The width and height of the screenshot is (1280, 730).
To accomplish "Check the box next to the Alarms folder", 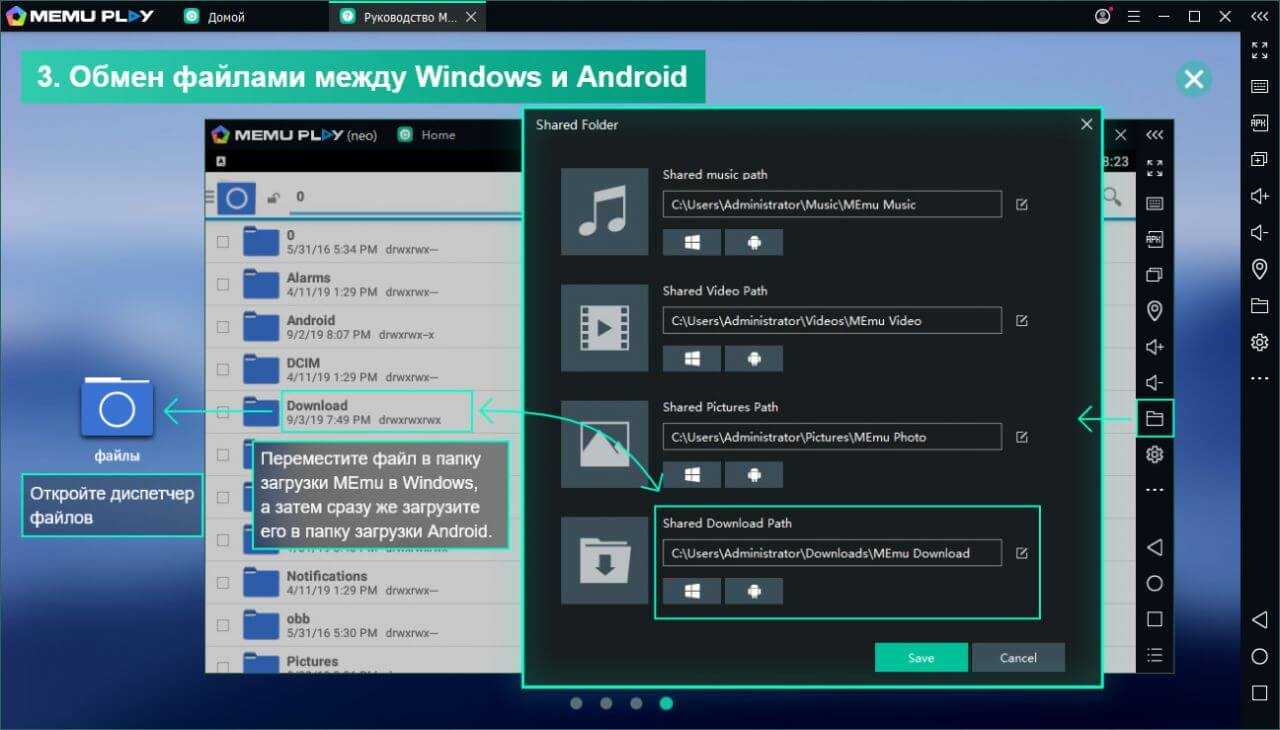I will pos(222,285).
